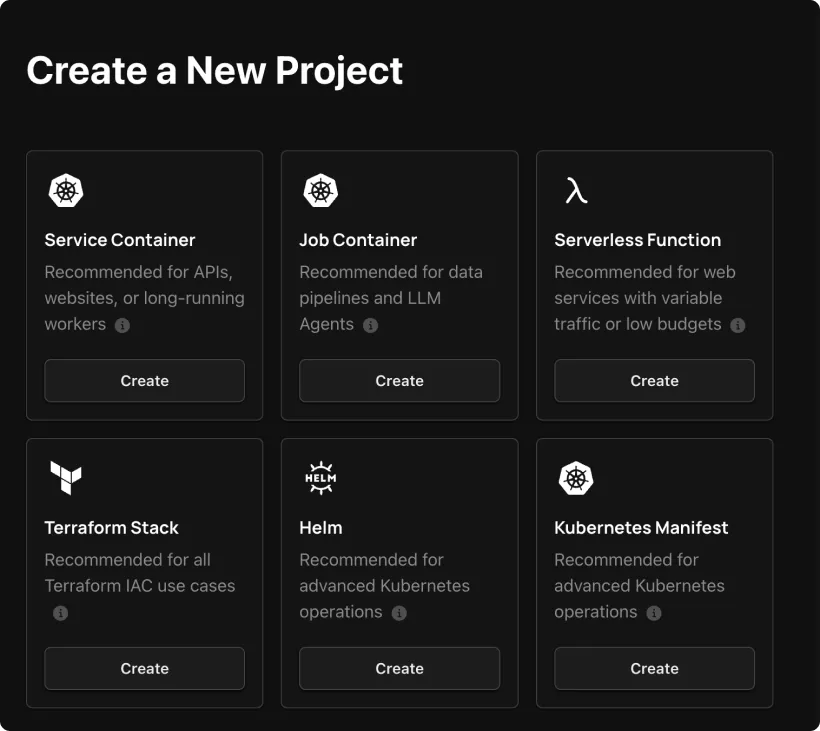Image resolution: width=820 pixels, height=731 pixels.
Task: Select the Service Container card
Action: pos(144,285)
